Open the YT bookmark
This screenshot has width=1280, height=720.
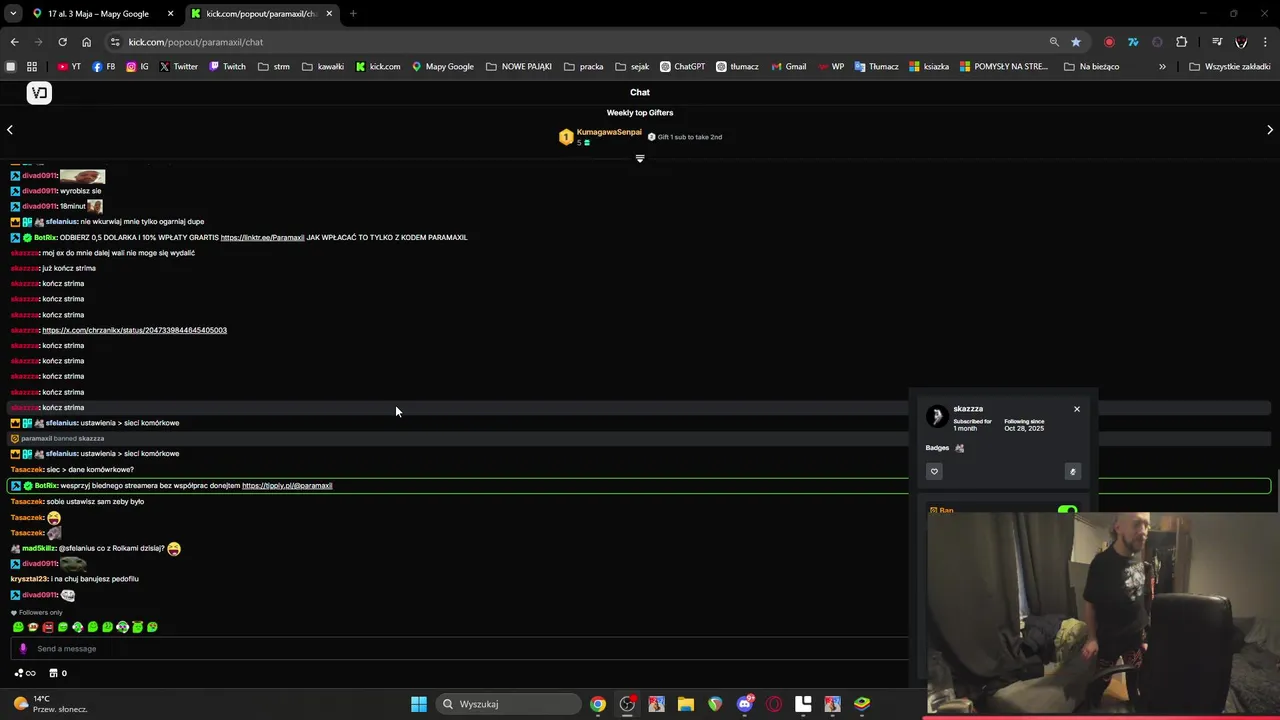(x=69, y=67)
